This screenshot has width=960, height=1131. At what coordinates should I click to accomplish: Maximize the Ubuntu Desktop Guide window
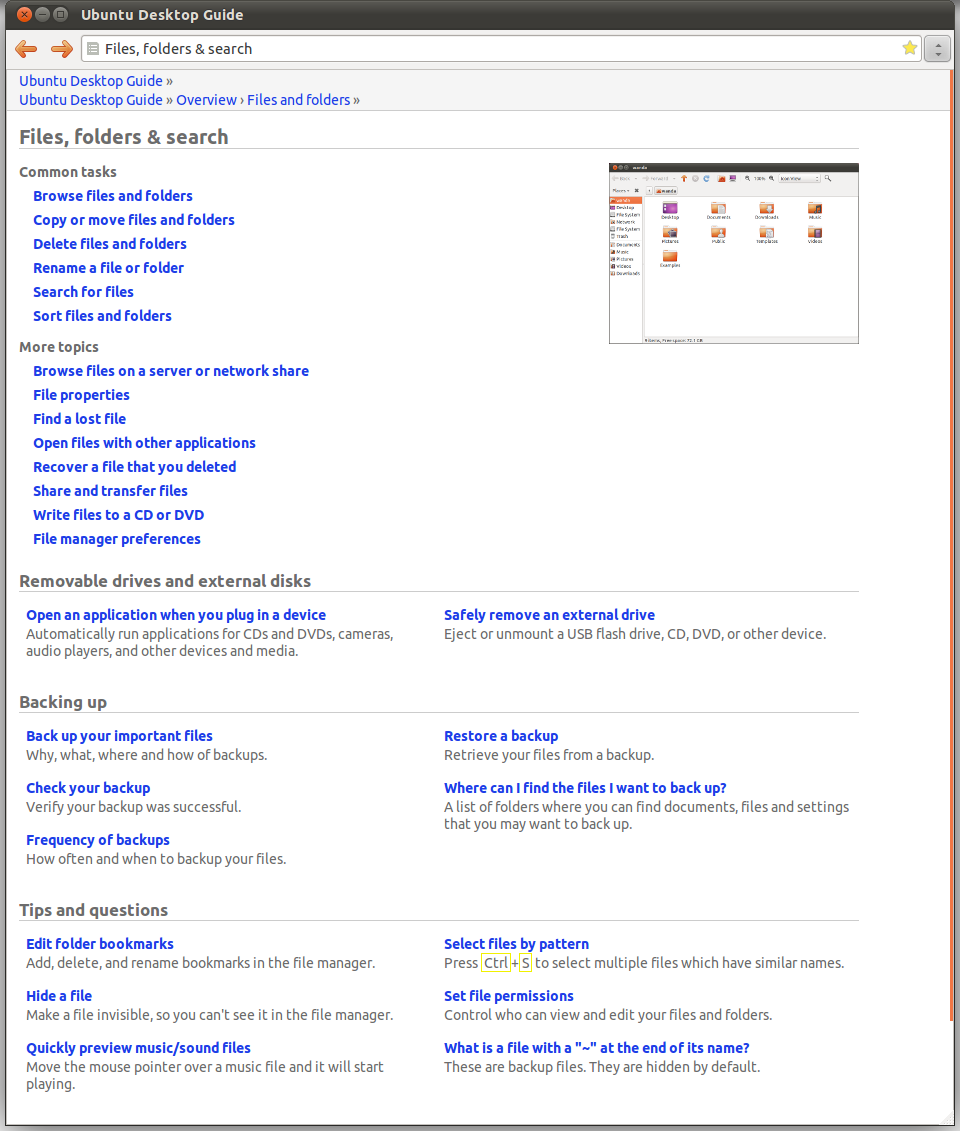click(x=61, y=14)
